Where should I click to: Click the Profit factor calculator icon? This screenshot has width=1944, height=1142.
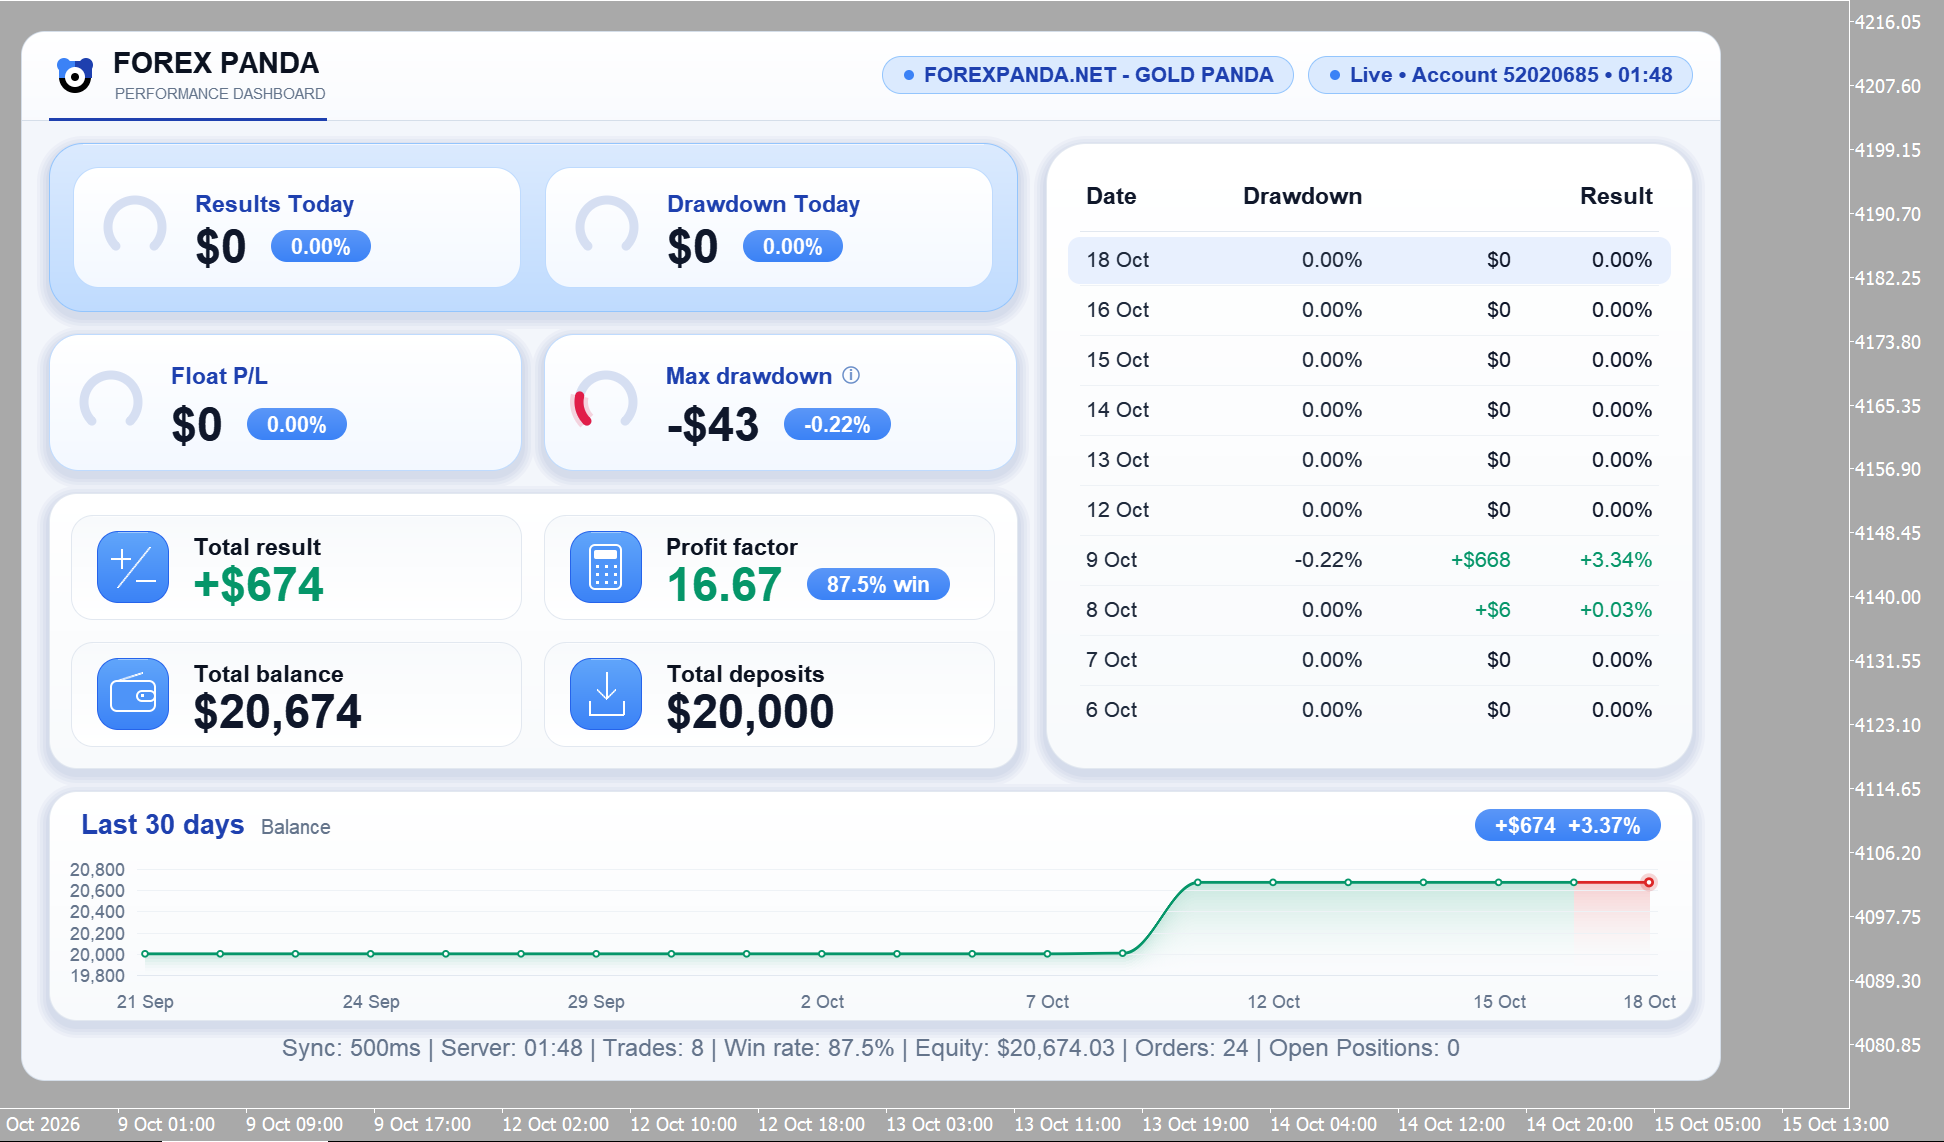(x=606, y=567)
